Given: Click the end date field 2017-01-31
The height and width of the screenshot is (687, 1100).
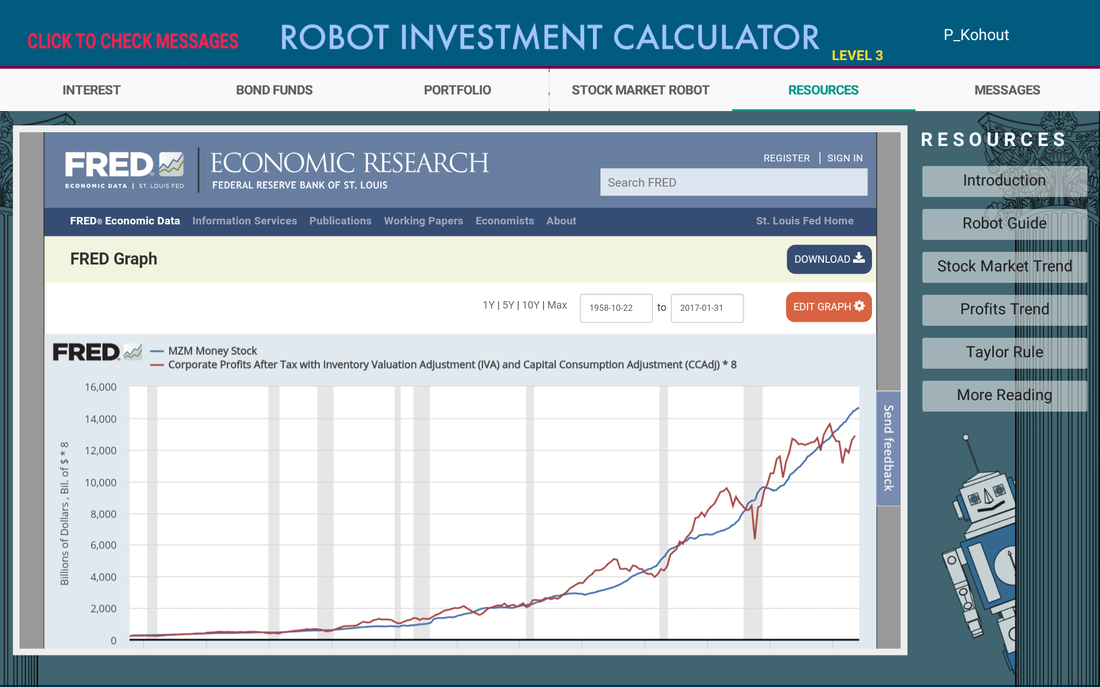Looking at the screenshot, I should coord(707,308).
